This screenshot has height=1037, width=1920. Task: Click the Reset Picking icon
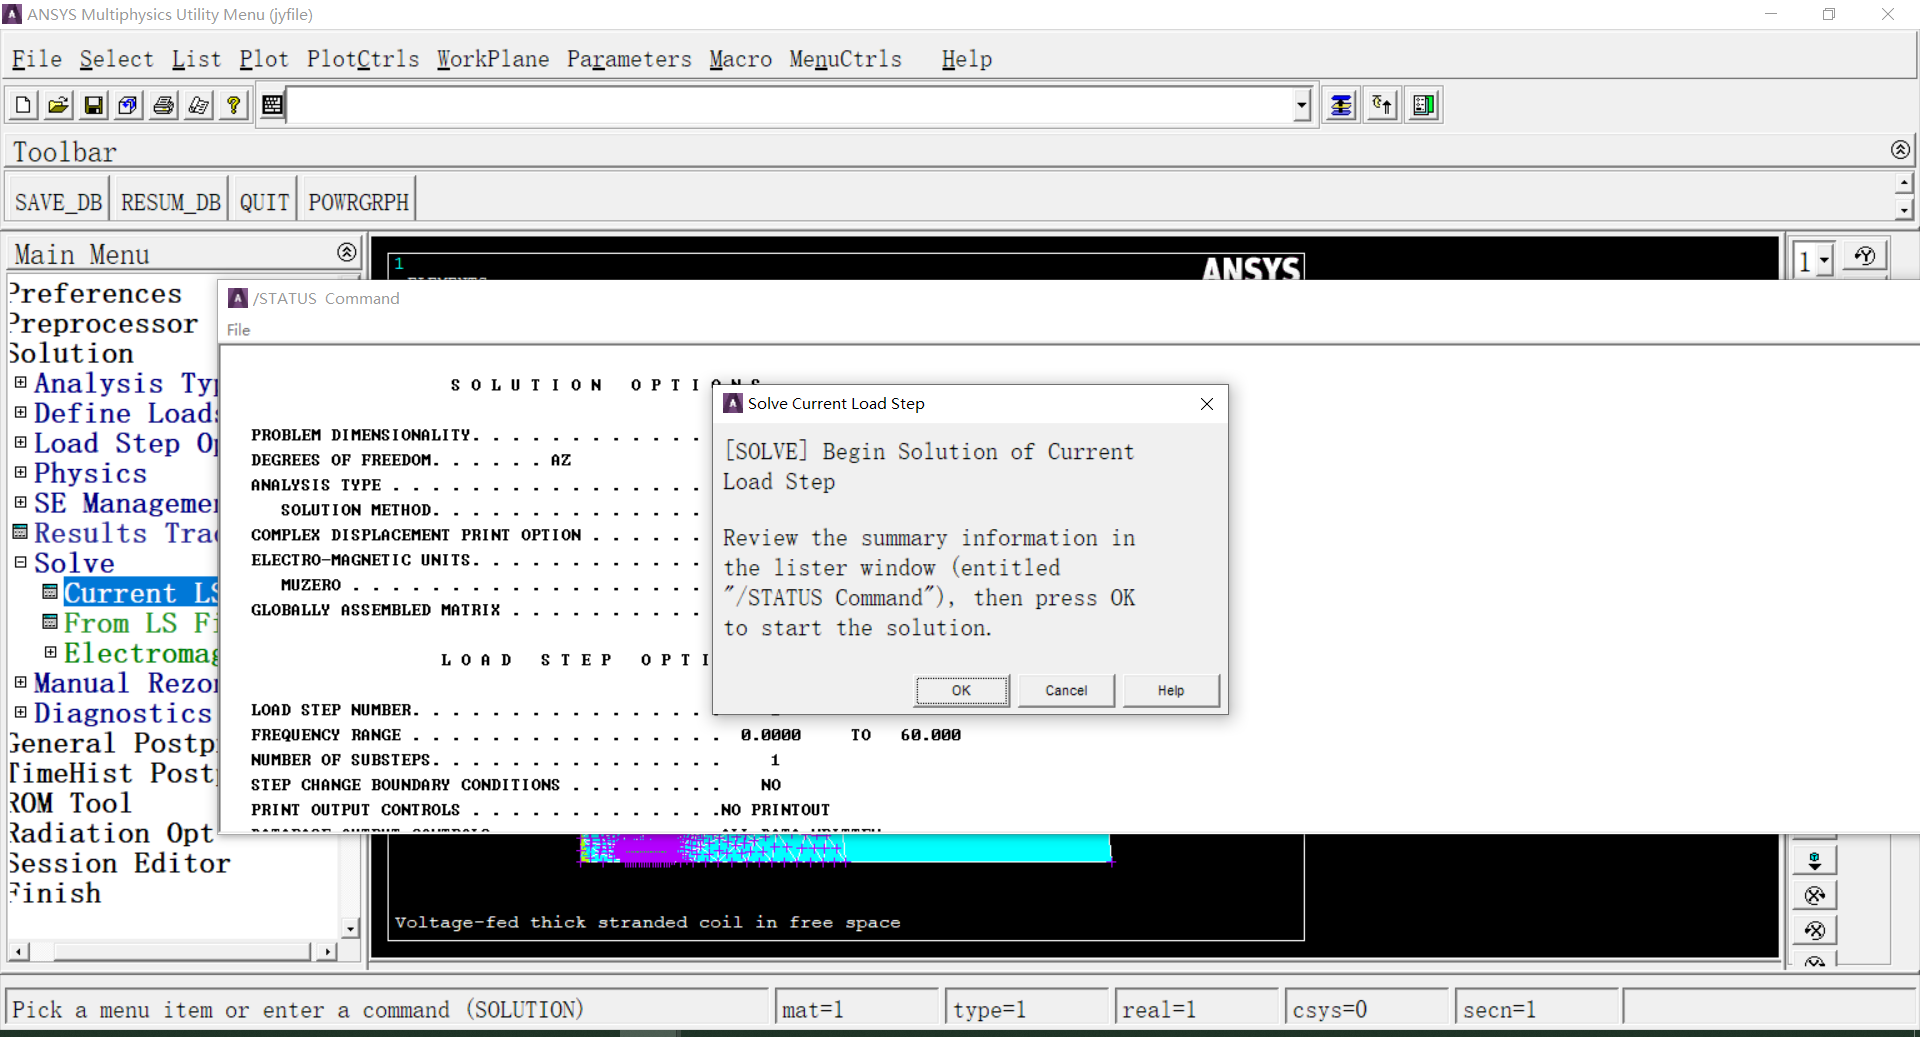(1383, 105)
